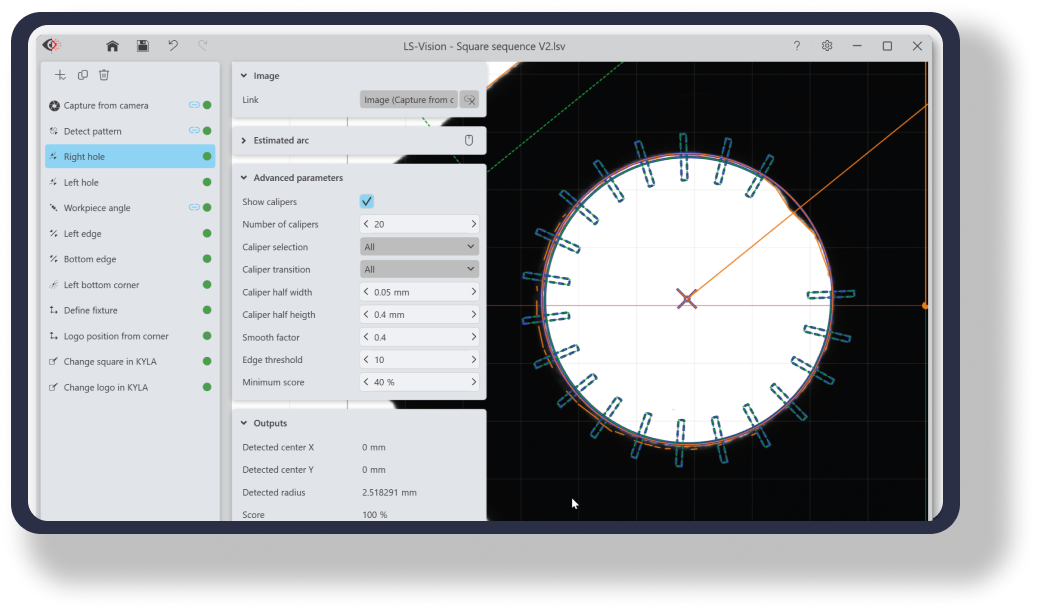Viewport: 1037px width, 610px height.
Task: Click the Home icon in the title bar
Action: (x=112, y=46)
